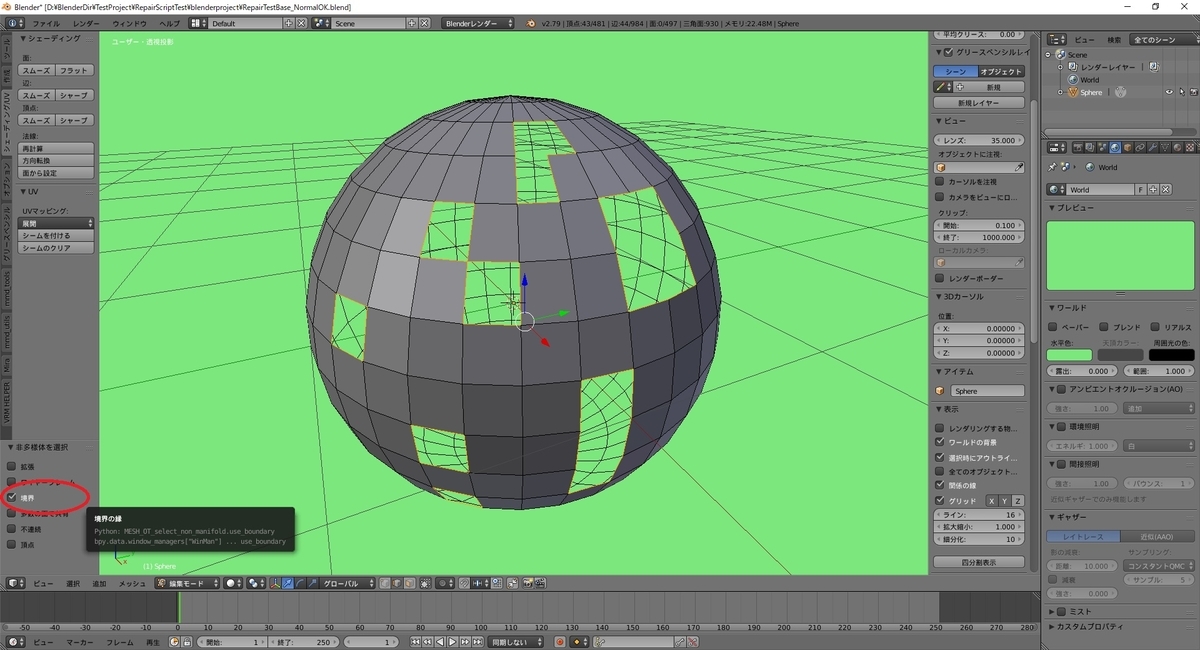Toggle the 関係の線 checkbox
The image size is (1200, 650).
[939, 485]
